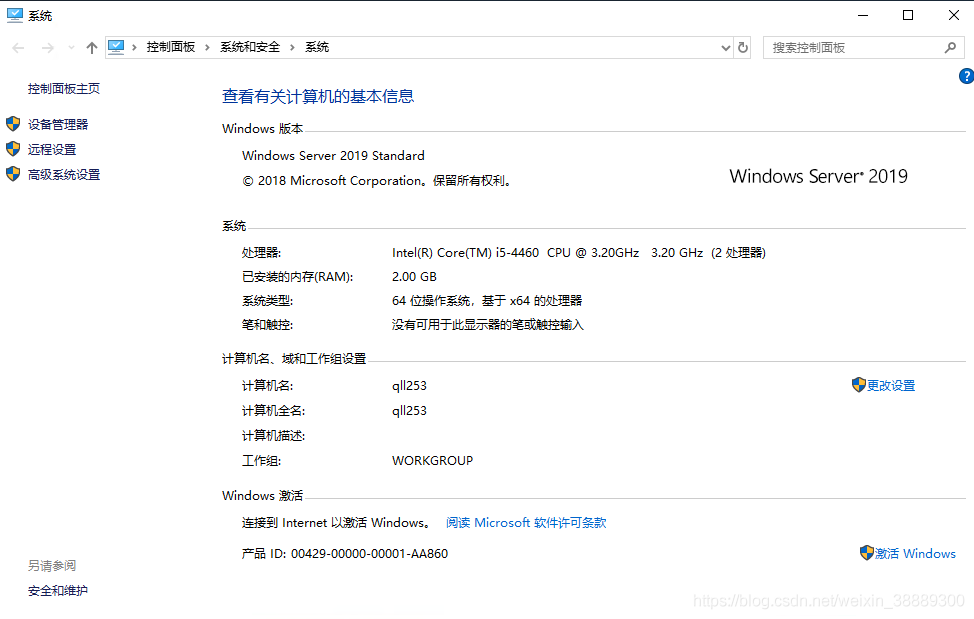Click the back navigation arrow
This screenshot has width=974, height=619.
point(18,47)
